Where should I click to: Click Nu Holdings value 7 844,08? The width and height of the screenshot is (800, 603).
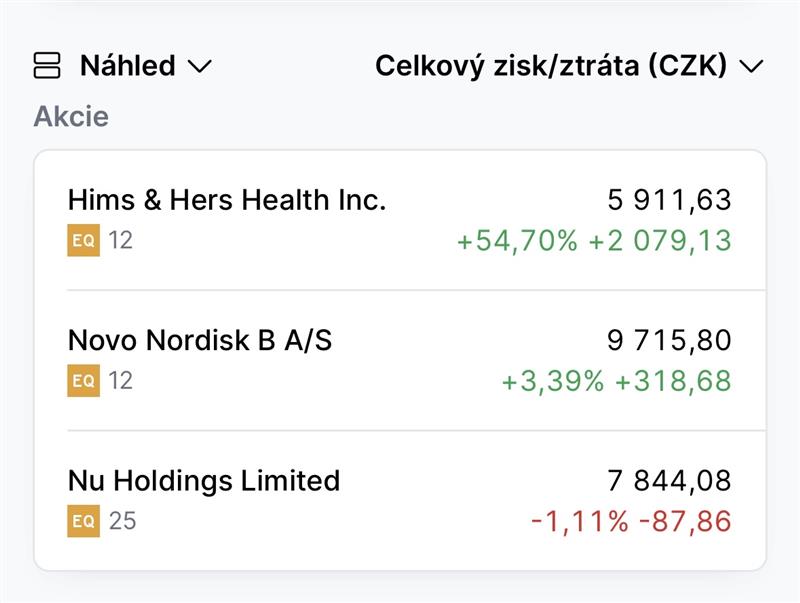[669, 480]
